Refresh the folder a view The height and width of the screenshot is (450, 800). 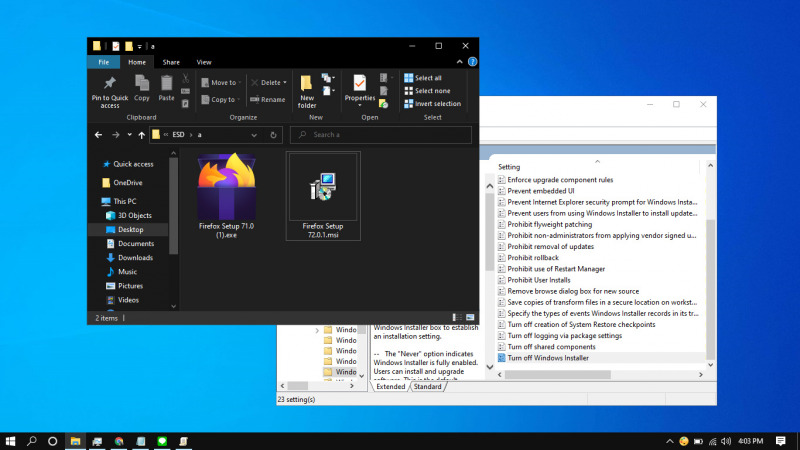[273, 135]
